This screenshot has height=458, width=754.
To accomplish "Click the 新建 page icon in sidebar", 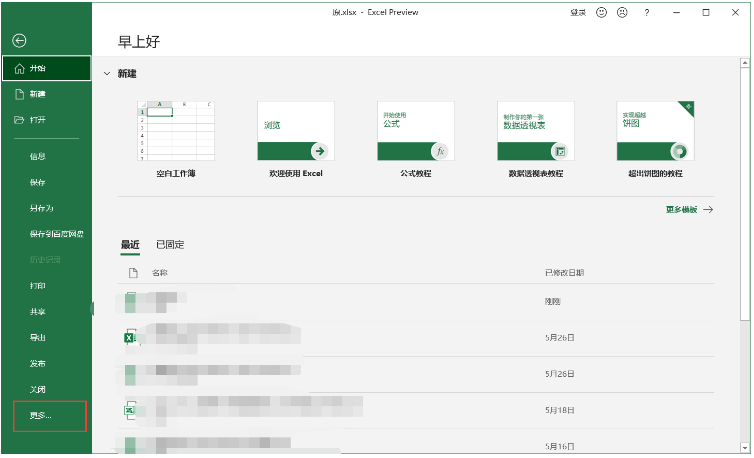I will [19, 94].
